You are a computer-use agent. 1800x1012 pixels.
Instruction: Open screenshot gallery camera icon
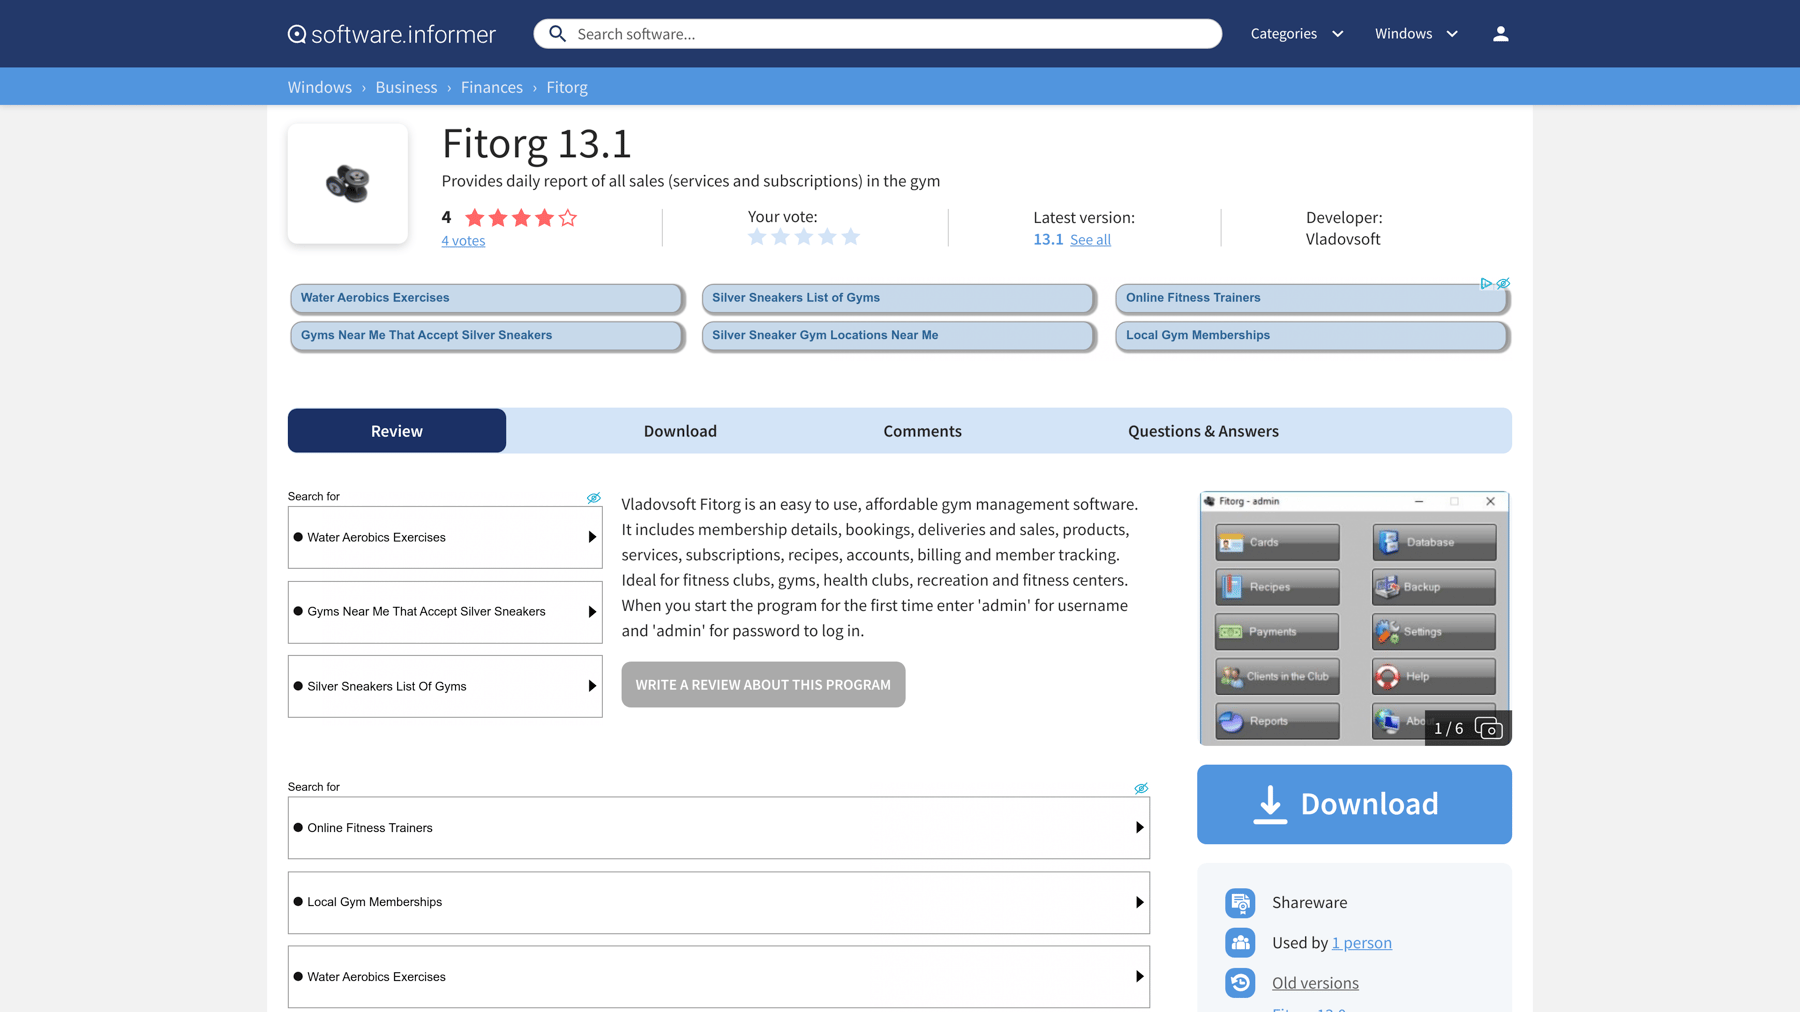point(1489,728)
